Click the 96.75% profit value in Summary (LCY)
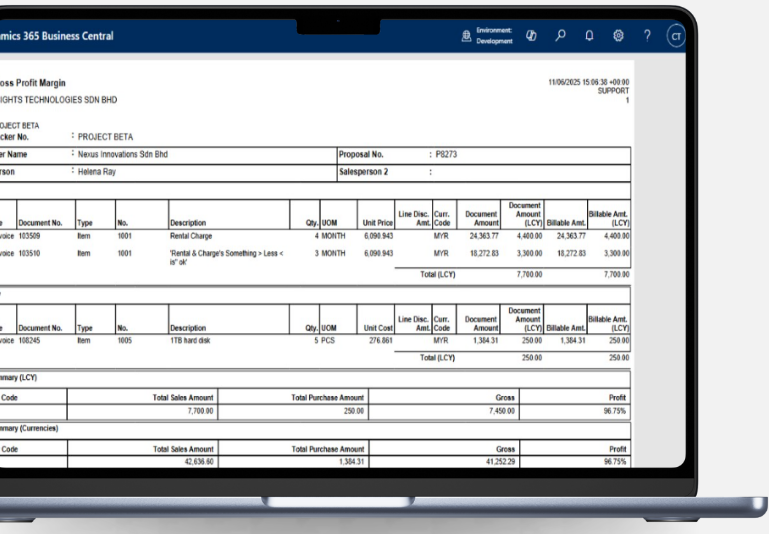 pos(615,411)
